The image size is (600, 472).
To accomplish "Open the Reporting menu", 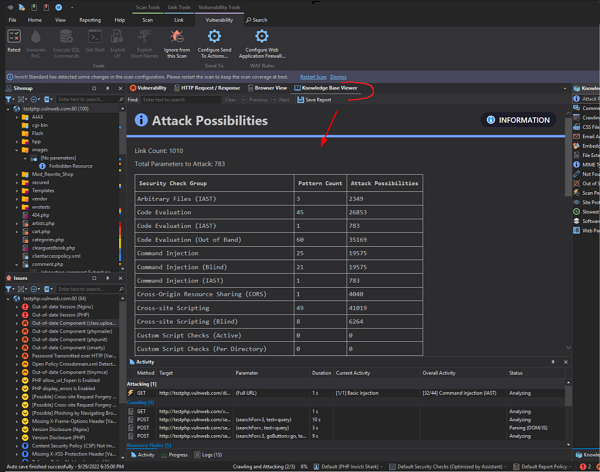I will [x=90, y=19].
